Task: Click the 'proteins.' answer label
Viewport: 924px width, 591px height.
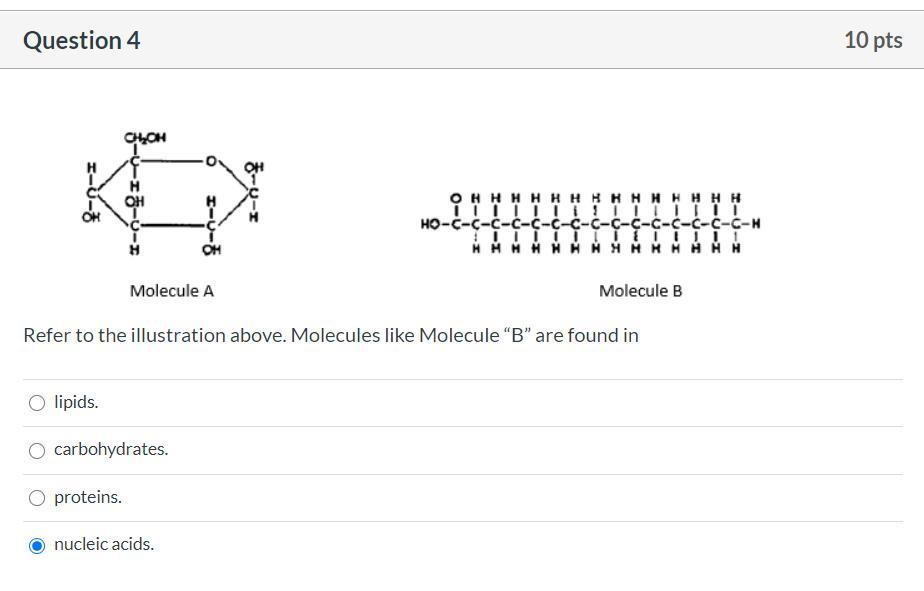Action: (88, 497)
